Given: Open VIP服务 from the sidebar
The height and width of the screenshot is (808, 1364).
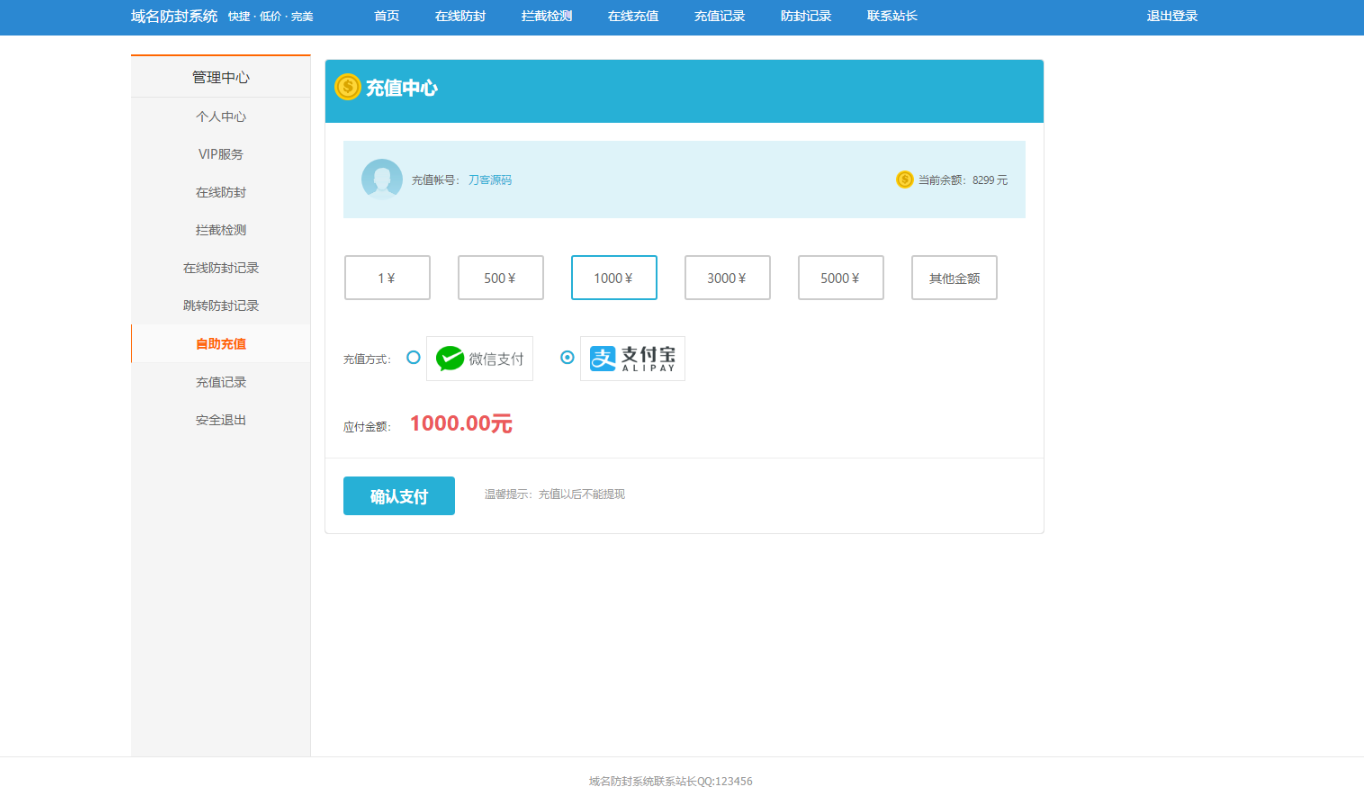Looking at the screenshot, I should [220, 154].
